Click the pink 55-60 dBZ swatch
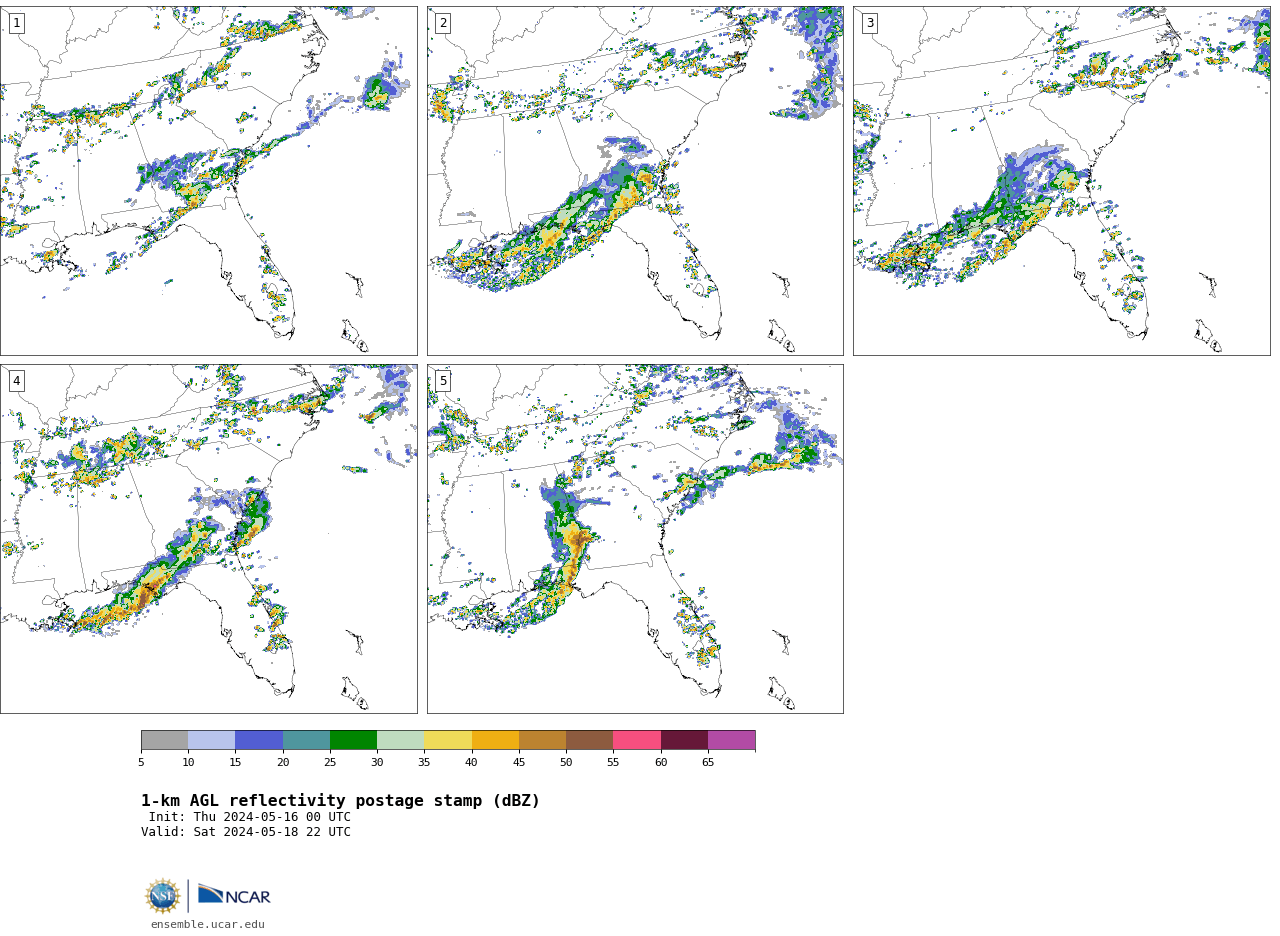This screenshot has width=1280, height=936. [x=637, y=740]
